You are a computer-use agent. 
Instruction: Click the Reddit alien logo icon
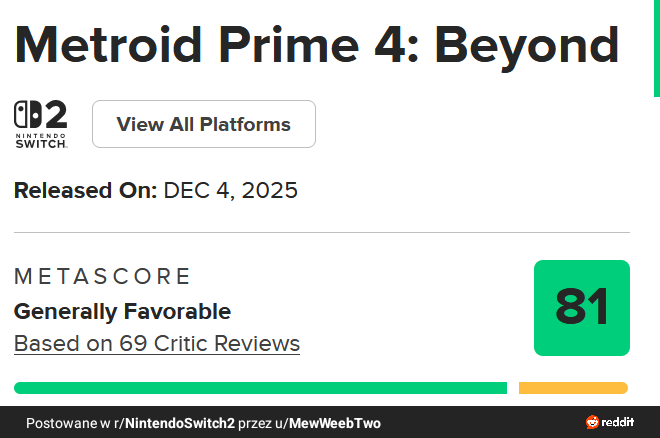(593, 423)
